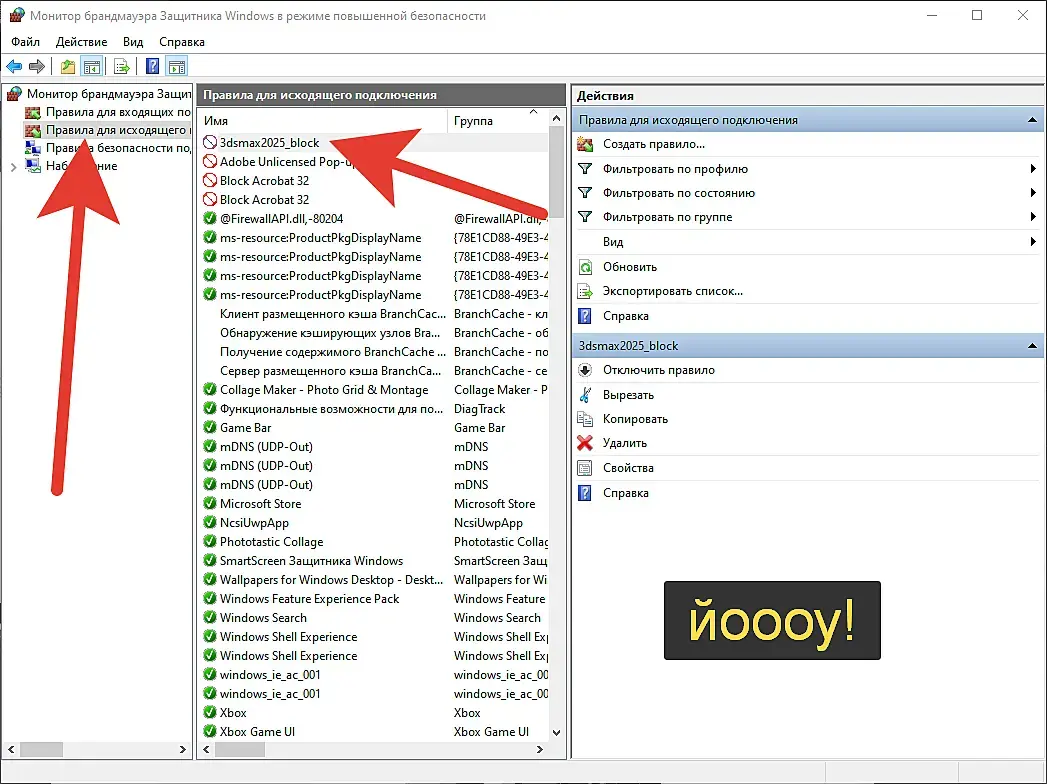
Task: Click the Обновить refresh icon
Action: click(585, 267)
